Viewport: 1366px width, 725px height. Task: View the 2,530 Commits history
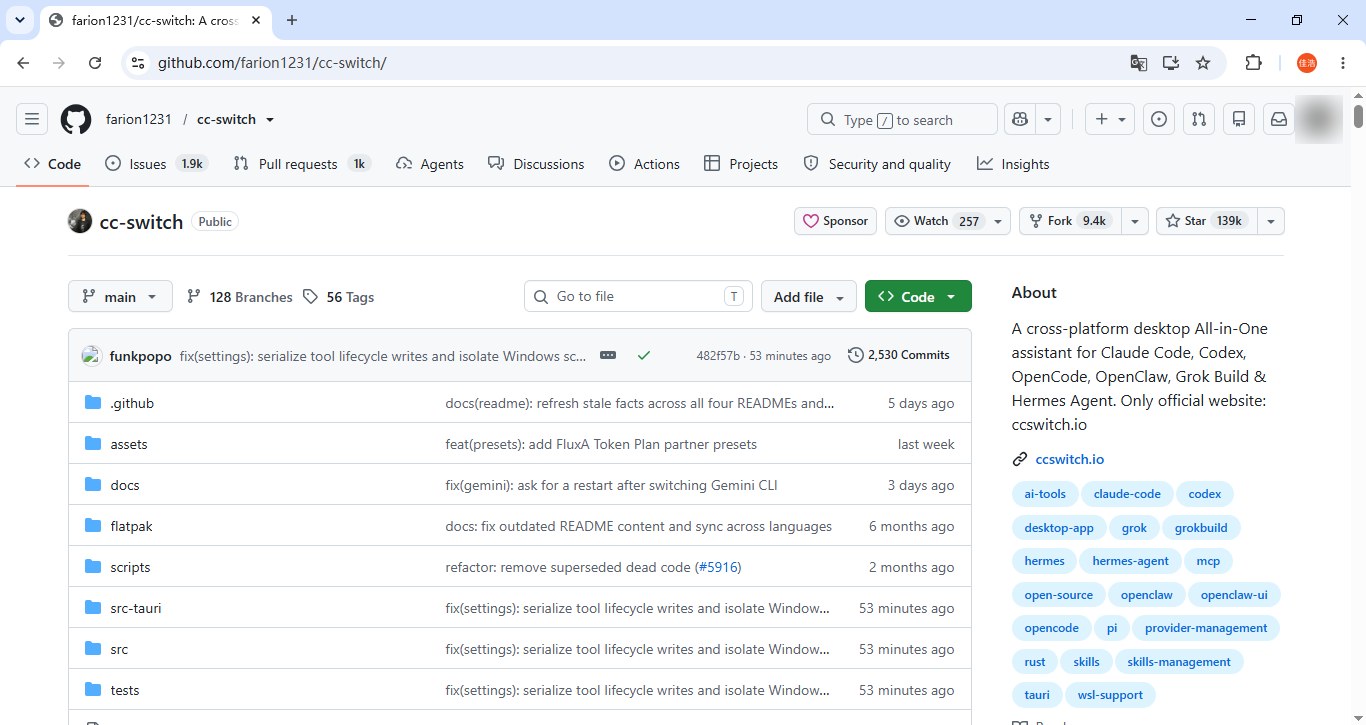pyautogui.click(x=898, y=355)
